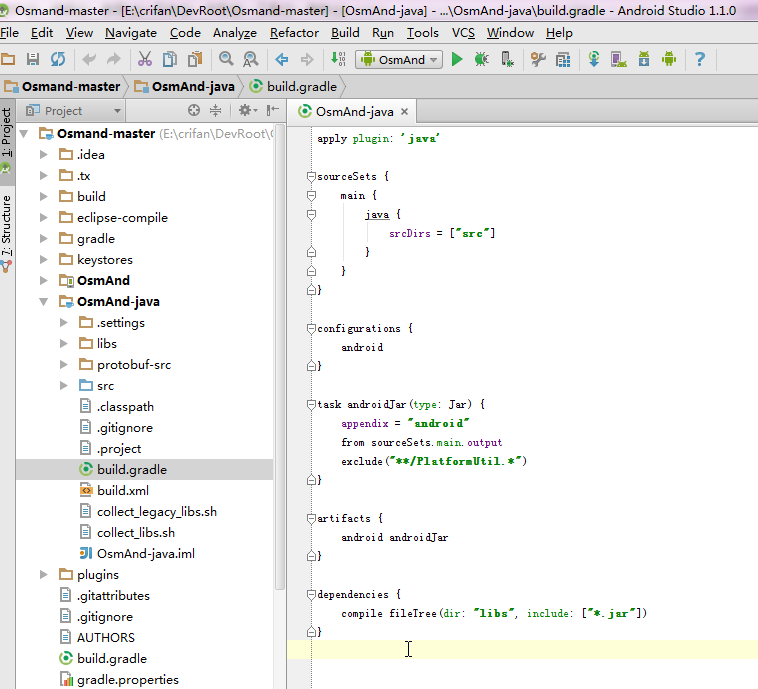
Task: Fold the dependencies block in editor gutter
Action: pos(311,594)
